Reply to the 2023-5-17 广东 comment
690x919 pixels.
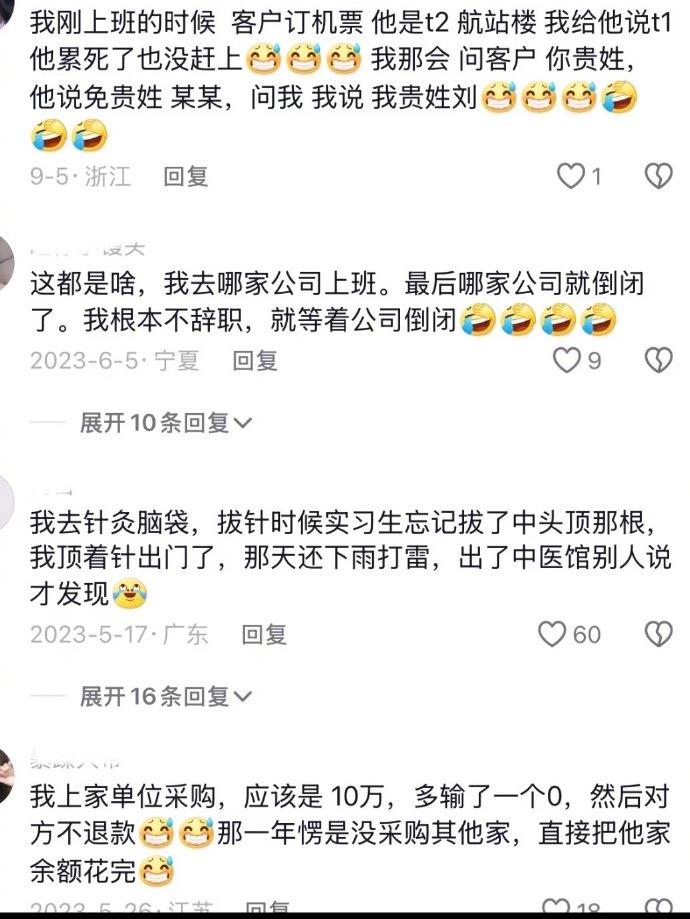(x=264, y=635)
